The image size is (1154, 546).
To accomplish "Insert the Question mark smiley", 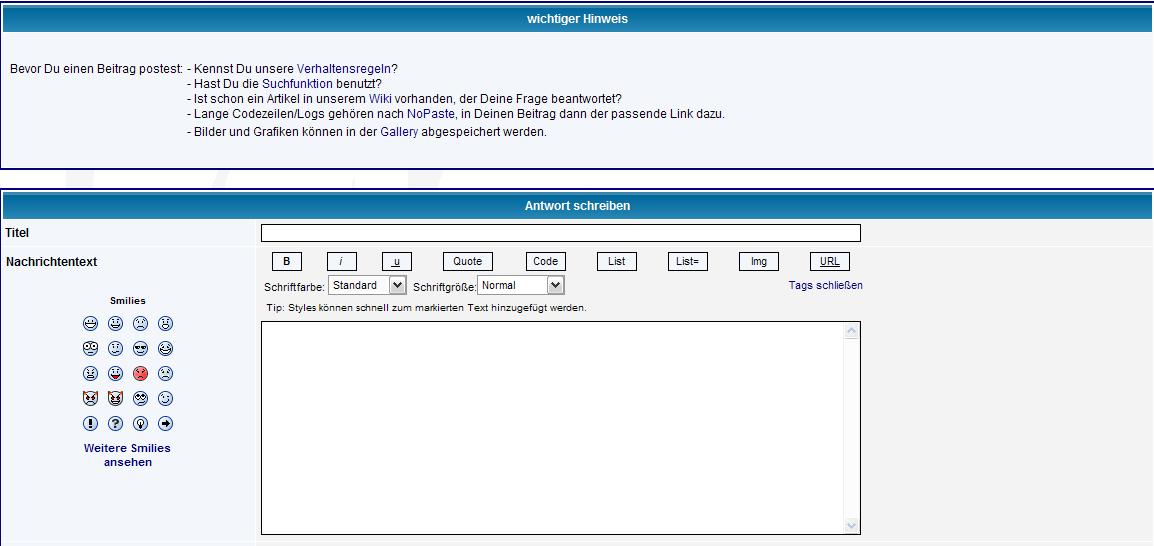I will click(x=116, y=423).
